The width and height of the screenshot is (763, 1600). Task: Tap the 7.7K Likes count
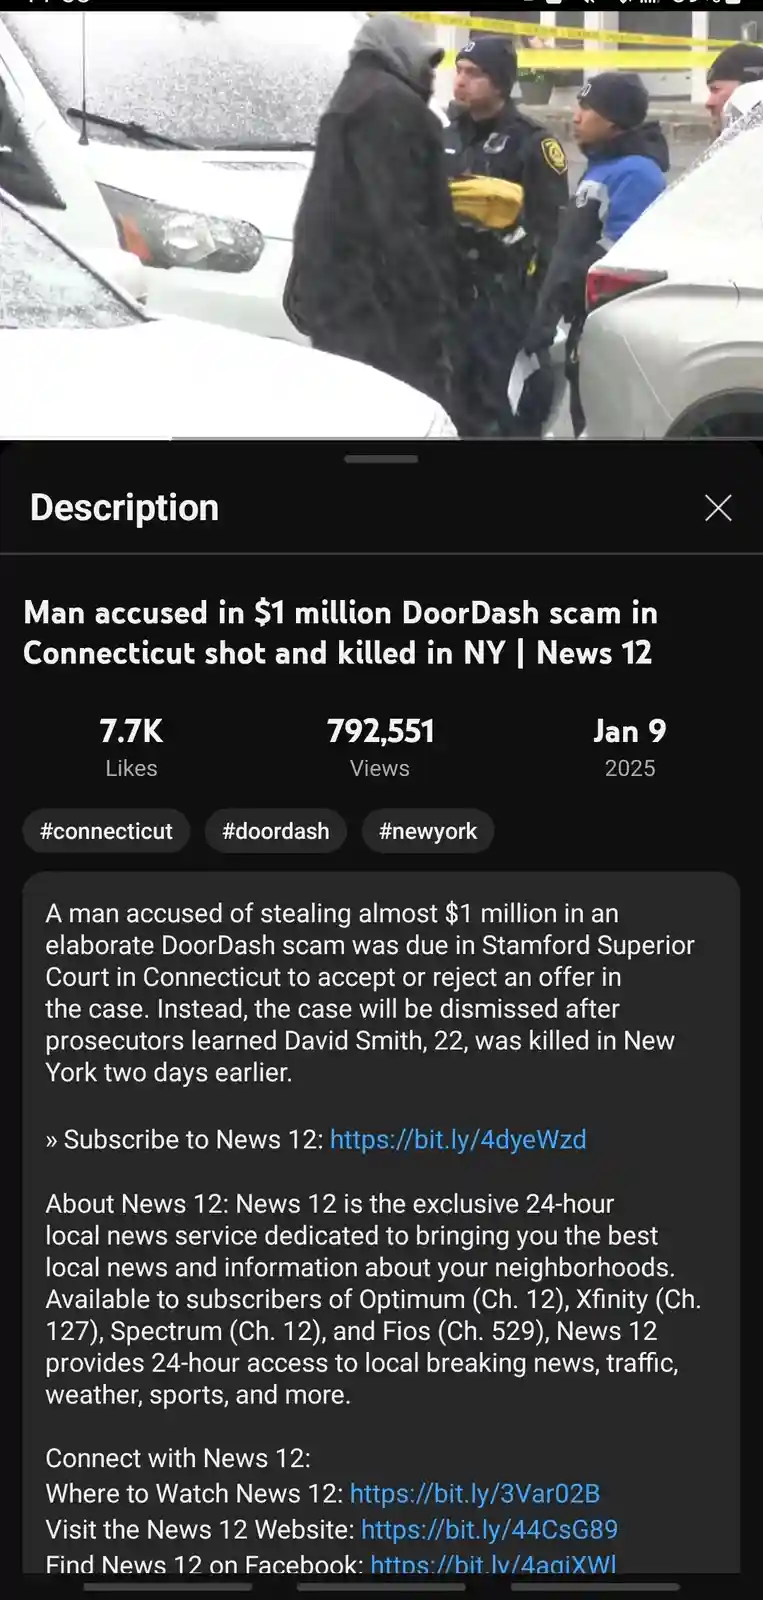131,748
